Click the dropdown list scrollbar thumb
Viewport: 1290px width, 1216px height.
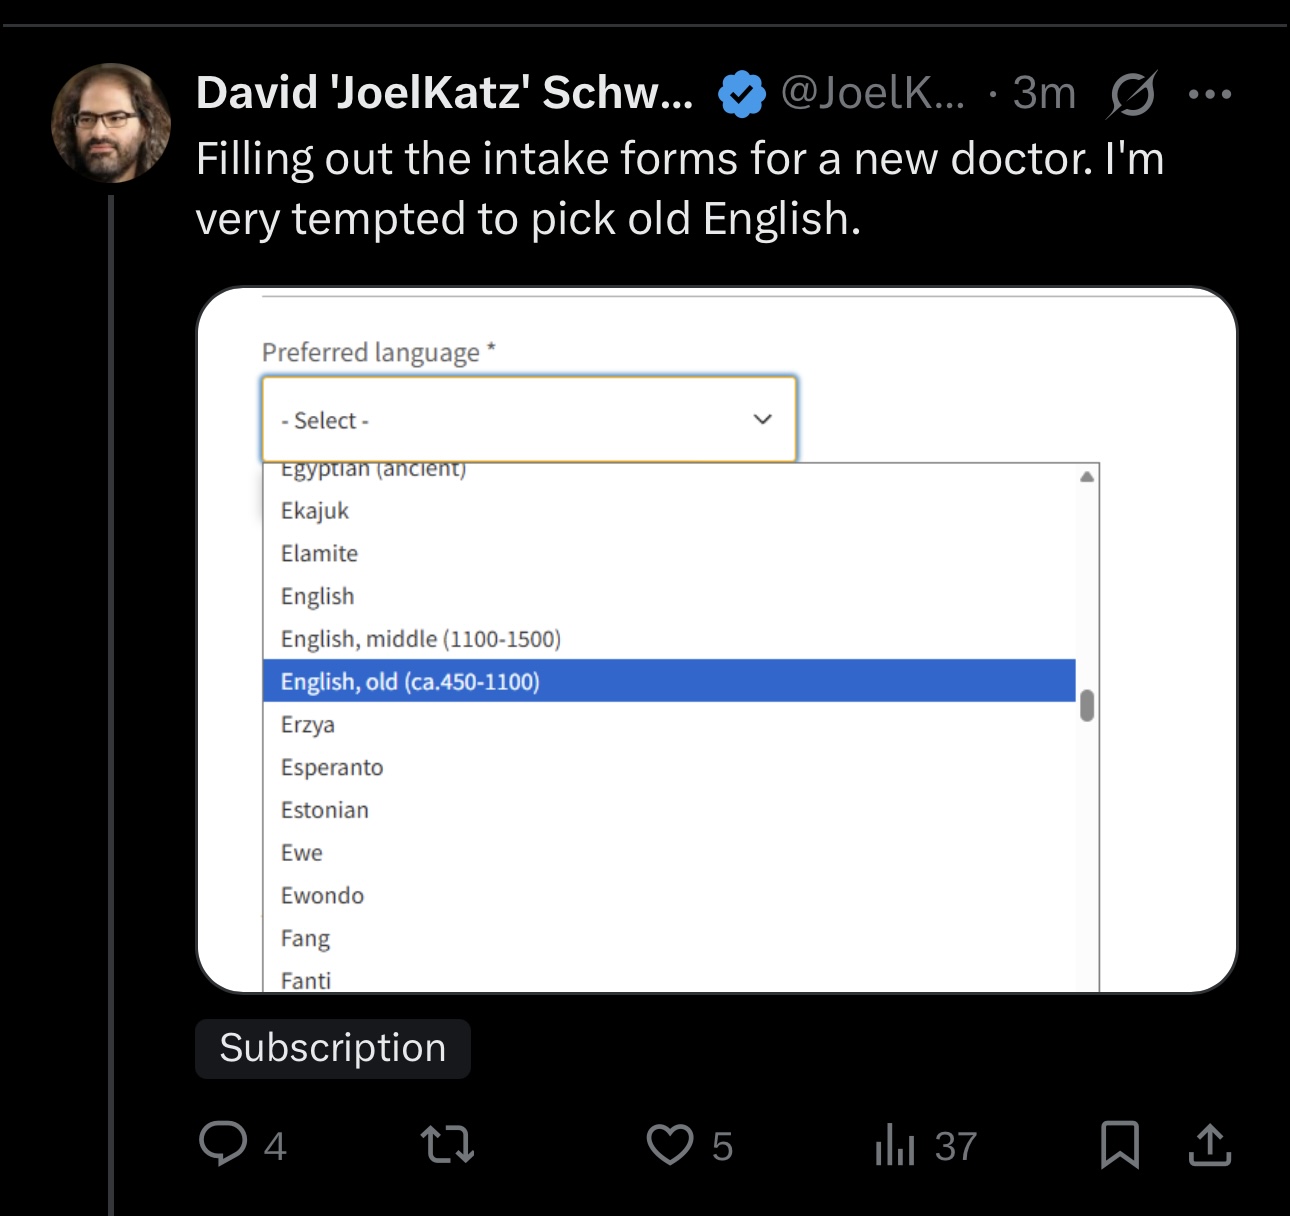[x=1087, y=705]
